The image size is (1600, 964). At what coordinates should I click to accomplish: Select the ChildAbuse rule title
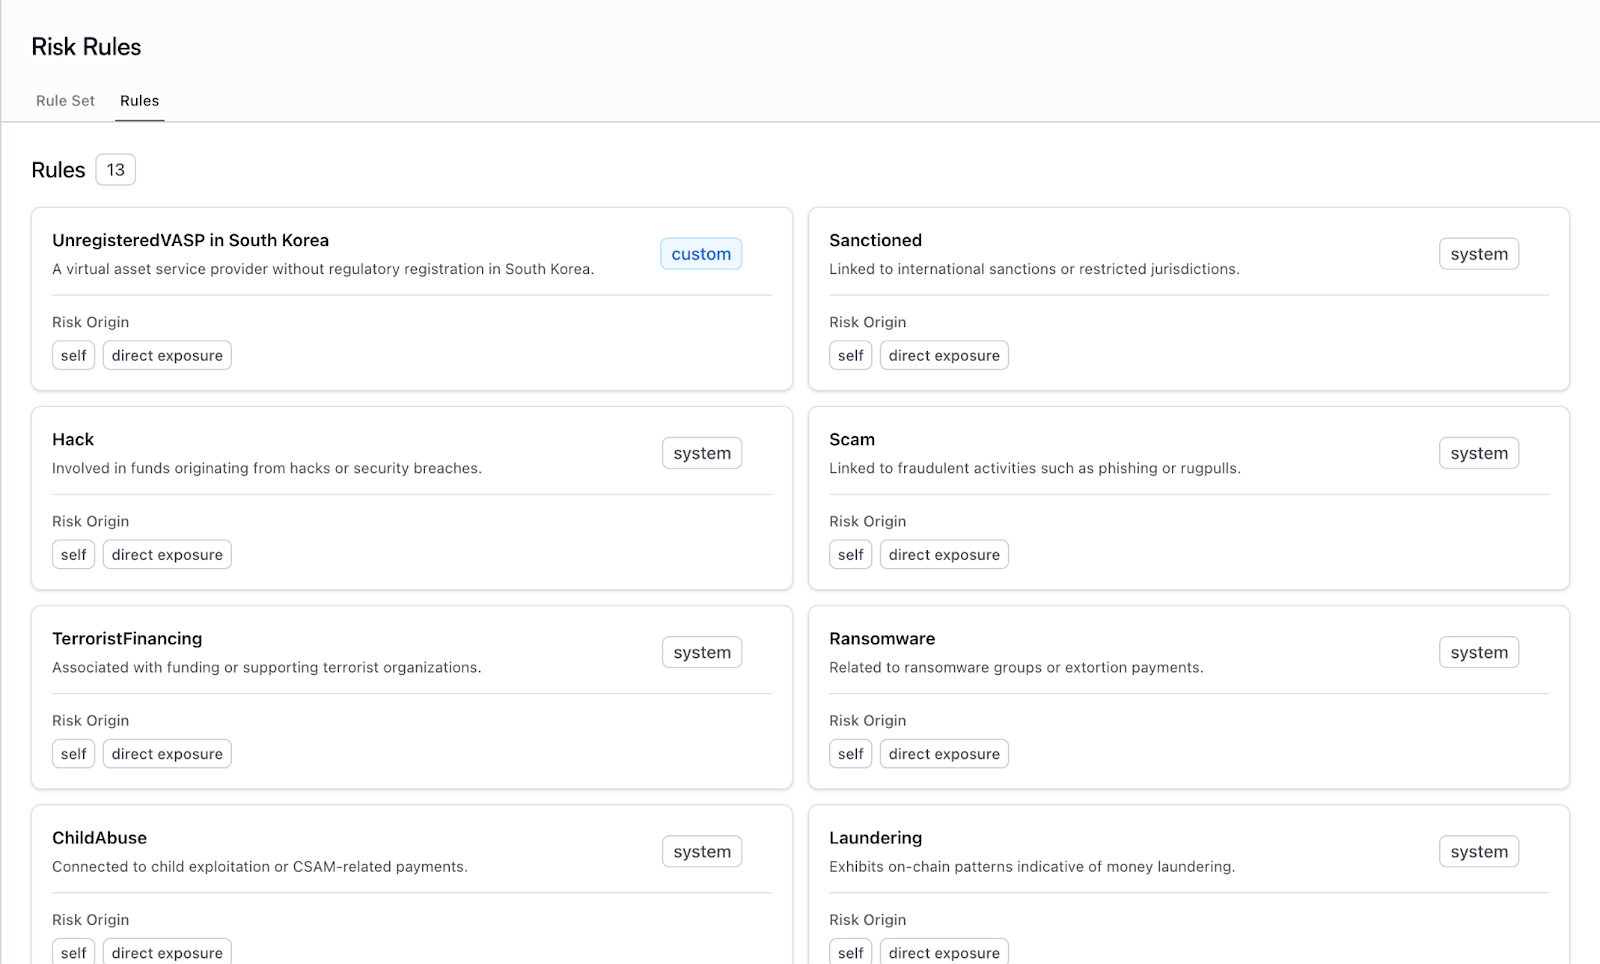(x=99, y=838)
